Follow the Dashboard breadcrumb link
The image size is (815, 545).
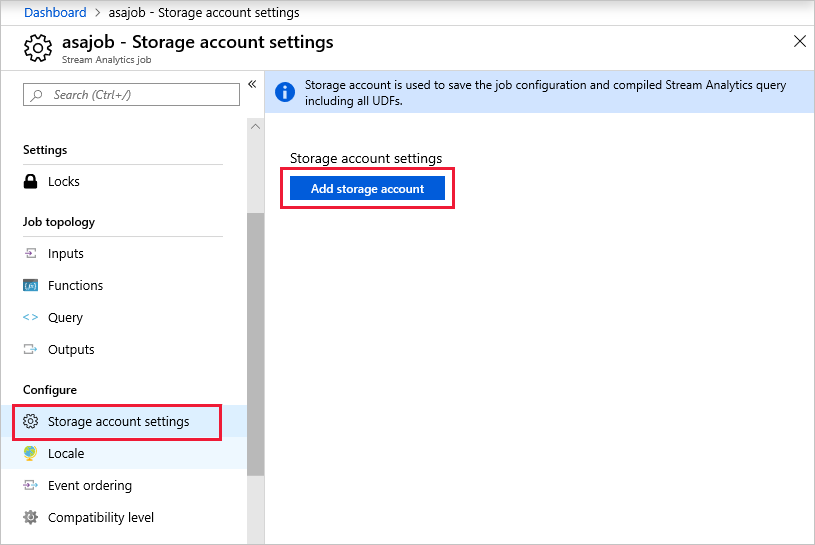click(54, 12)
